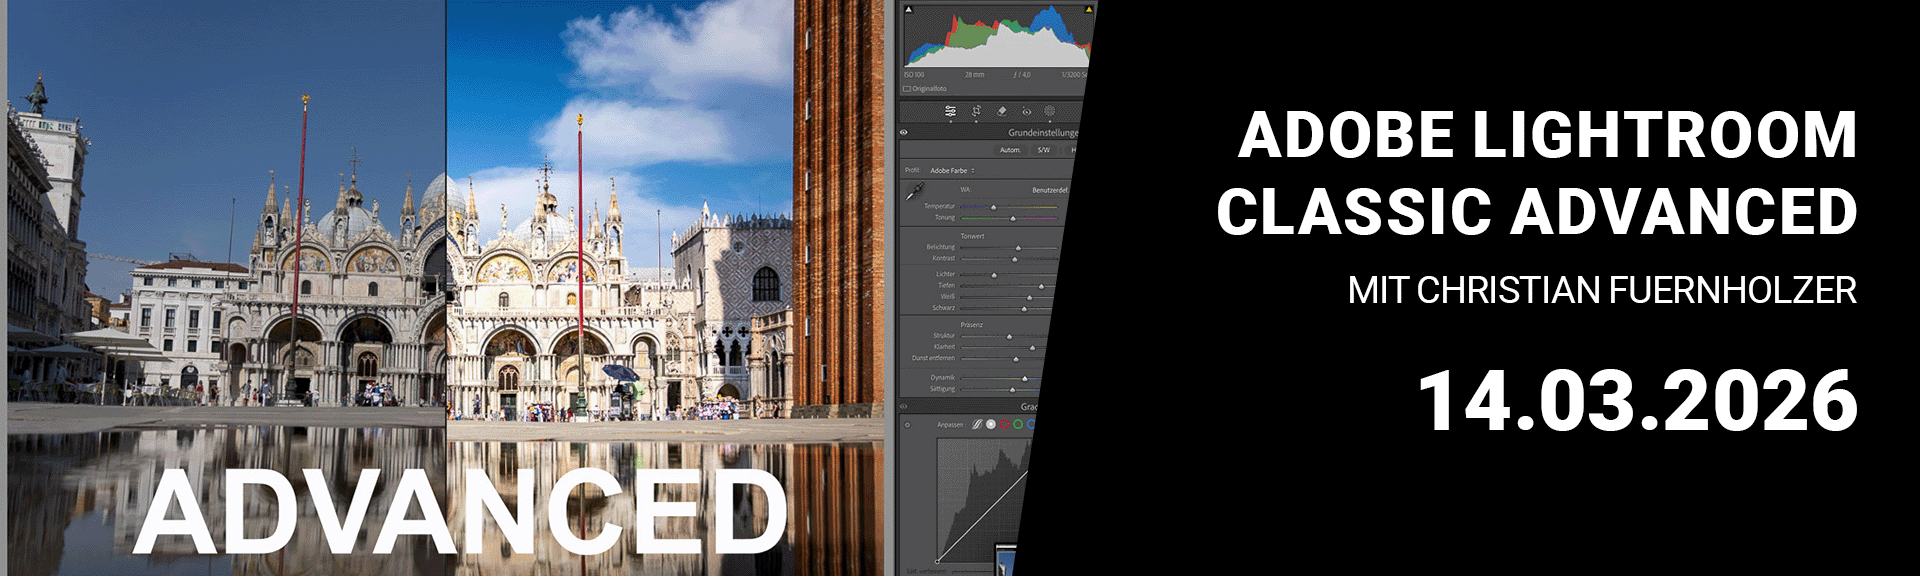This screenshot has width=1920, height=576.
Task: Toggle tone curve panel visibility eye
Action: (x=904, y=407)
